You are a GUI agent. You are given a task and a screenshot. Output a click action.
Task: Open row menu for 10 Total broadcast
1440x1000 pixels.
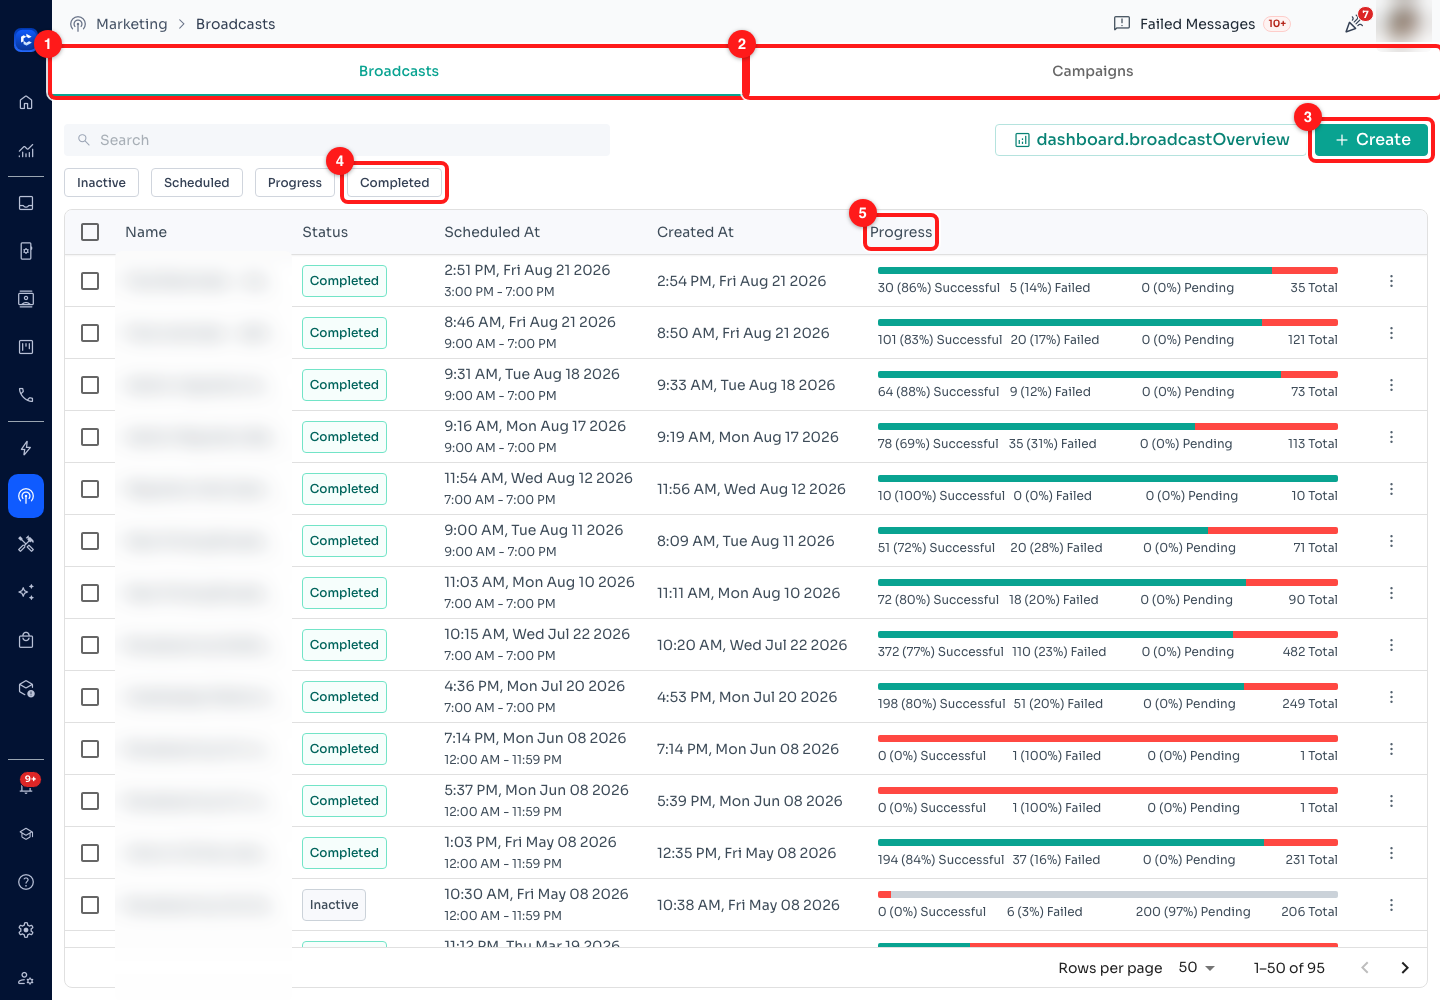tap(1391, 489)
